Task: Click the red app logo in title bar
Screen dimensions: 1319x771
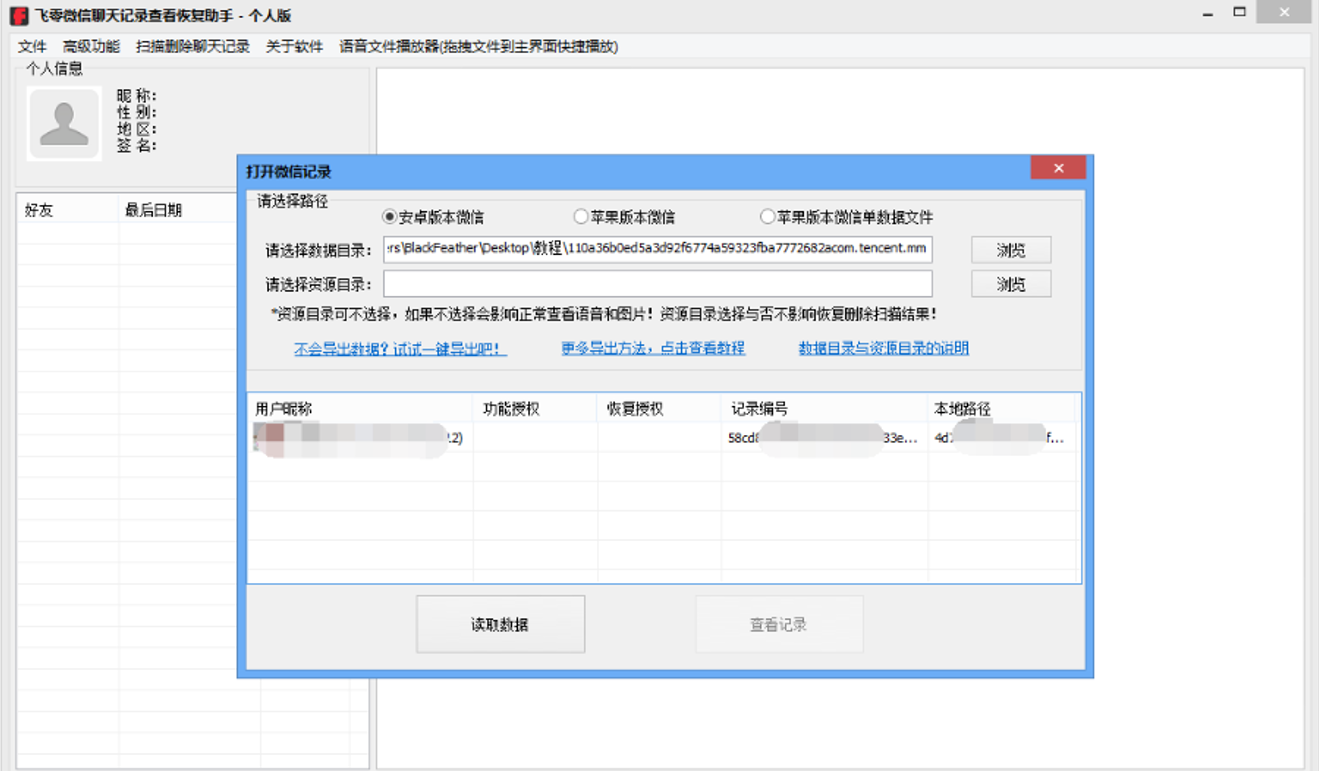Action: click(x=18, y=16)
